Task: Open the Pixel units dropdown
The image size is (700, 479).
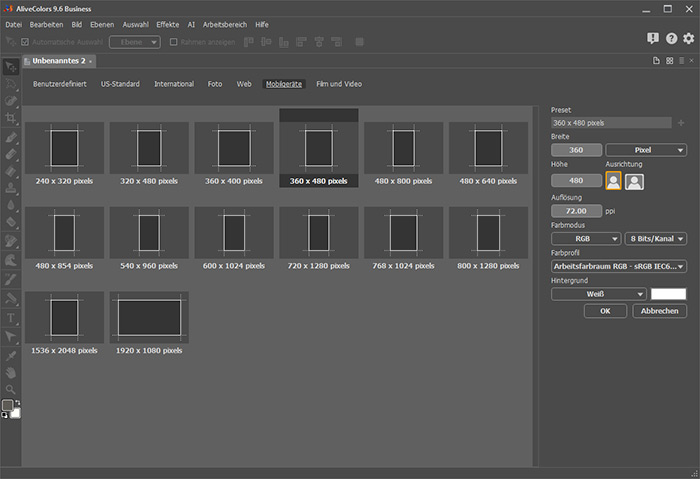Action: (x=646, y=150)
